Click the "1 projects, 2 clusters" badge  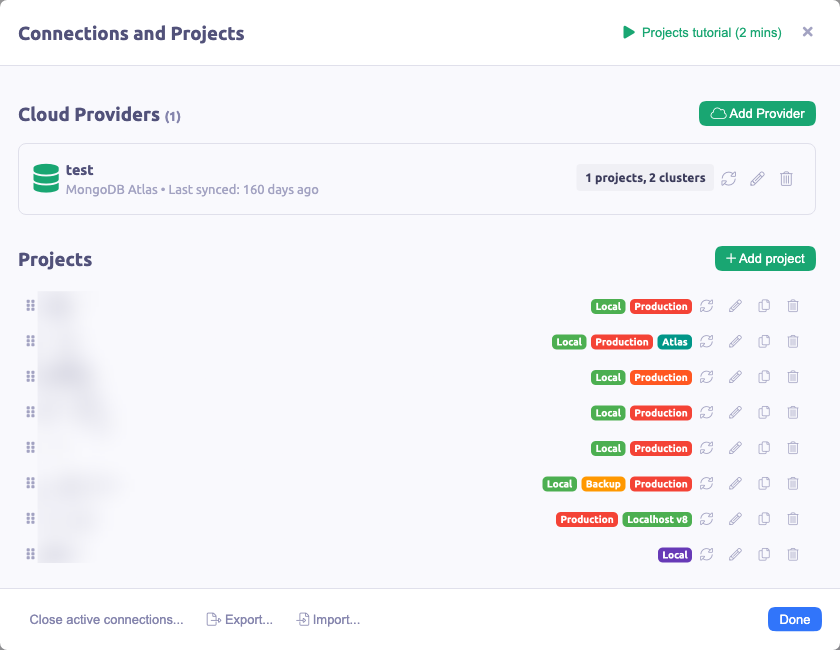(645, 178)
